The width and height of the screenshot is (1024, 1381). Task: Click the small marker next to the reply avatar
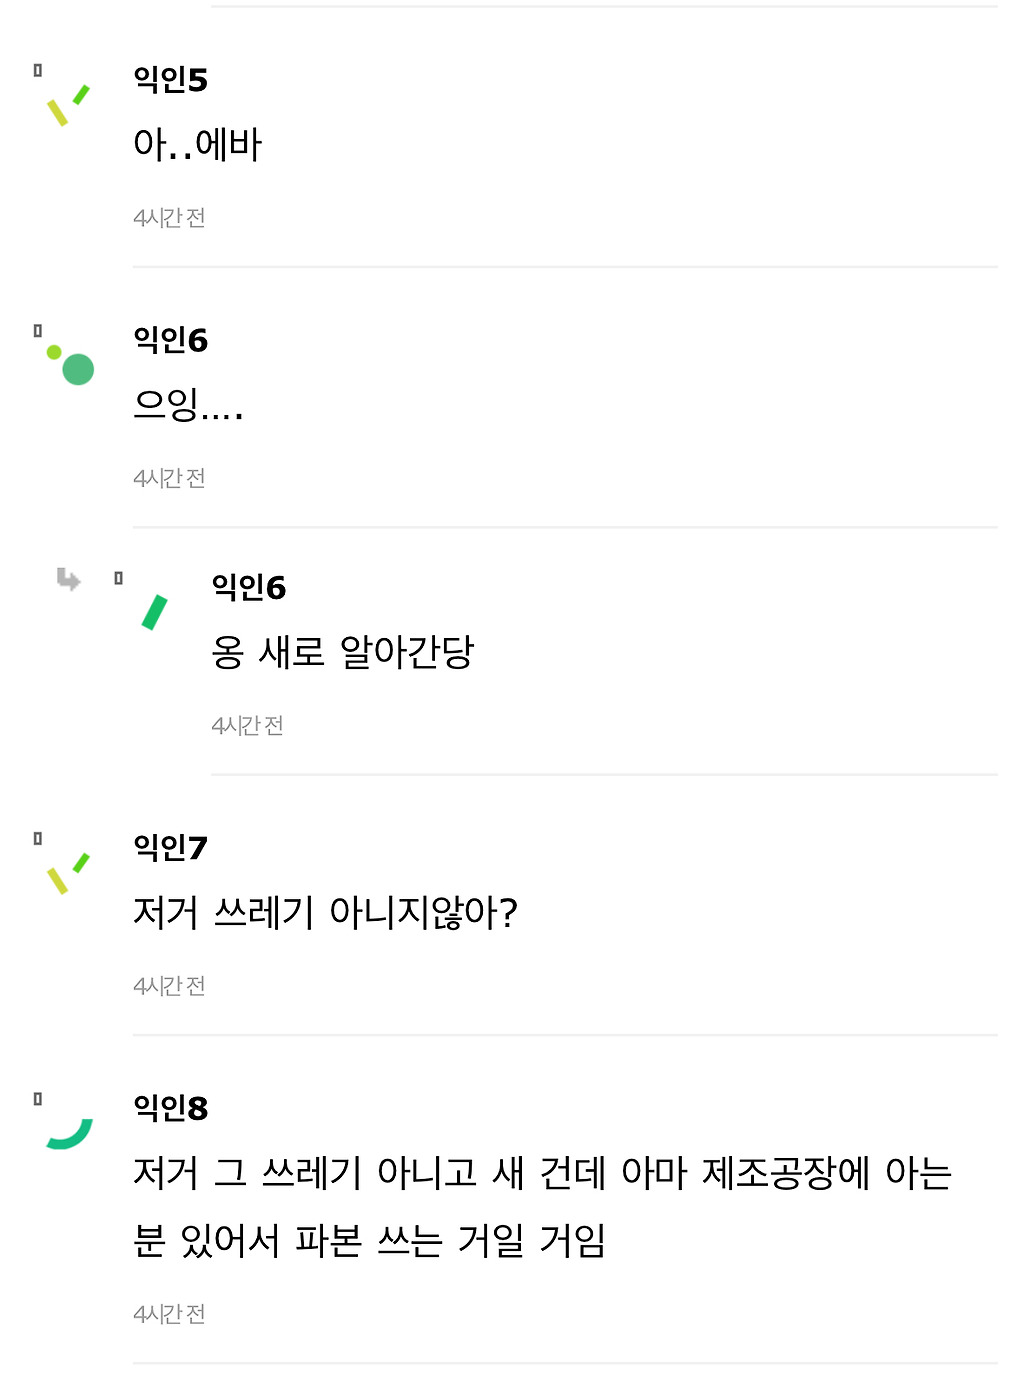[x=118, y=578]
